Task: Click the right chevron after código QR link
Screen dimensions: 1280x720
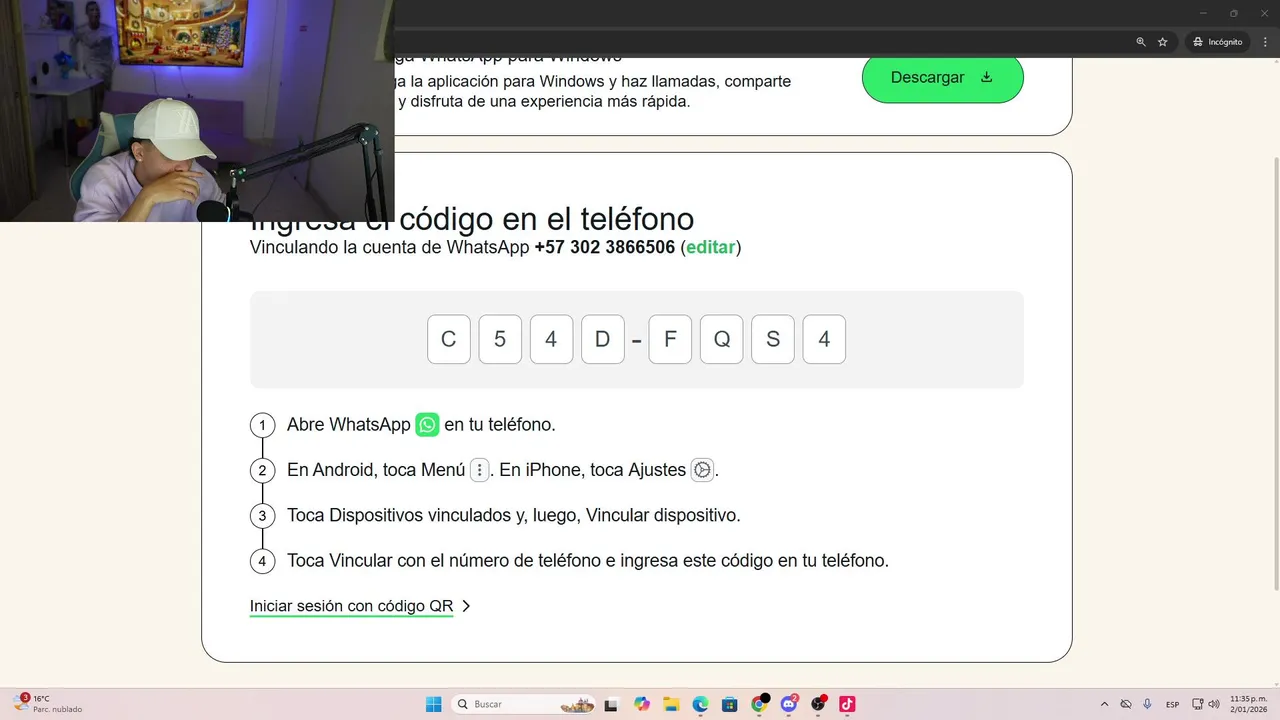Action: 466,606
